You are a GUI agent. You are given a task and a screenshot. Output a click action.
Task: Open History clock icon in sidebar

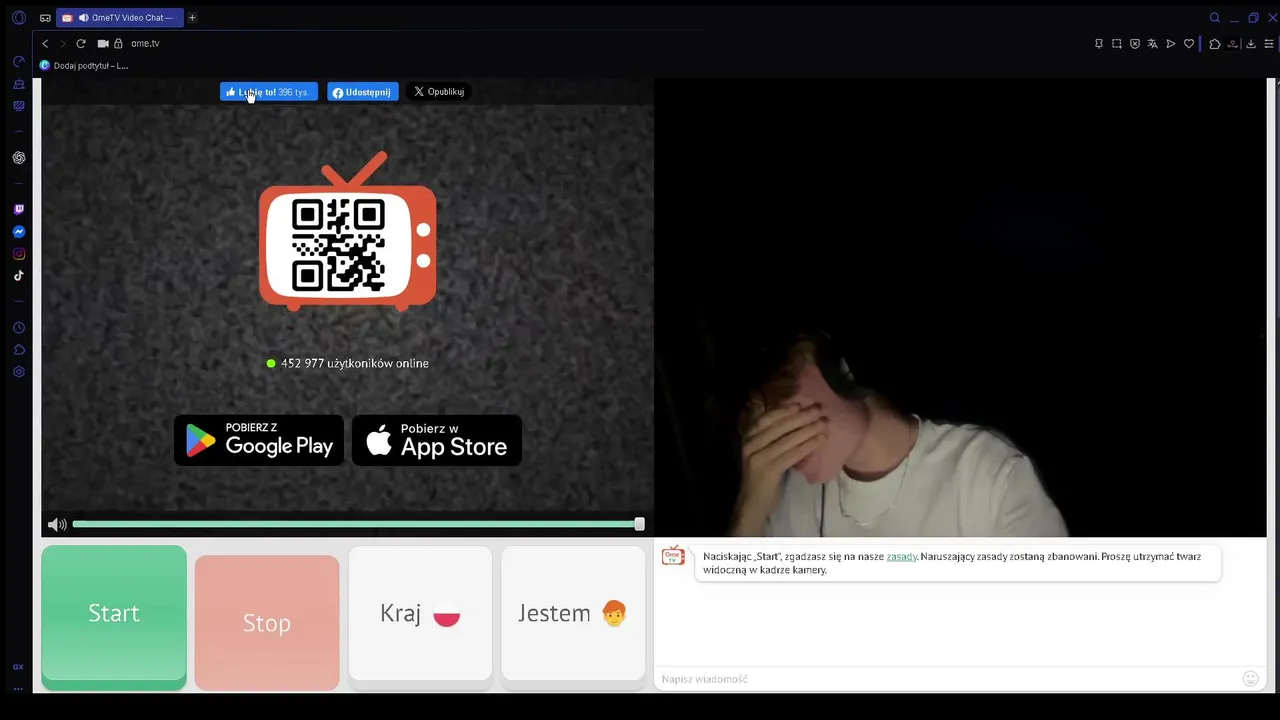19,328
